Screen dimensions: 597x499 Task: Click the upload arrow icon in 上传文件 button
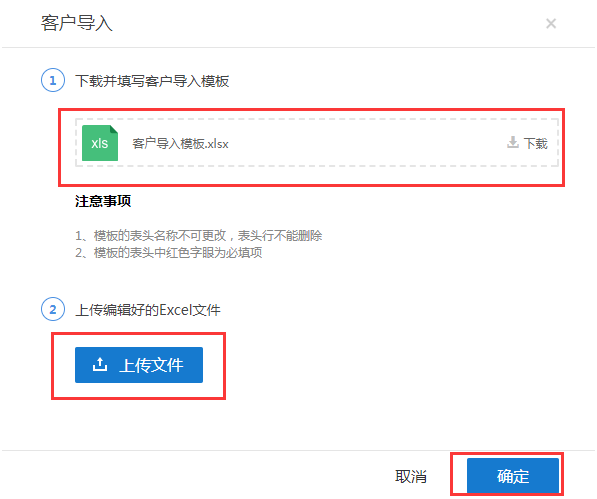coord(100,364)
